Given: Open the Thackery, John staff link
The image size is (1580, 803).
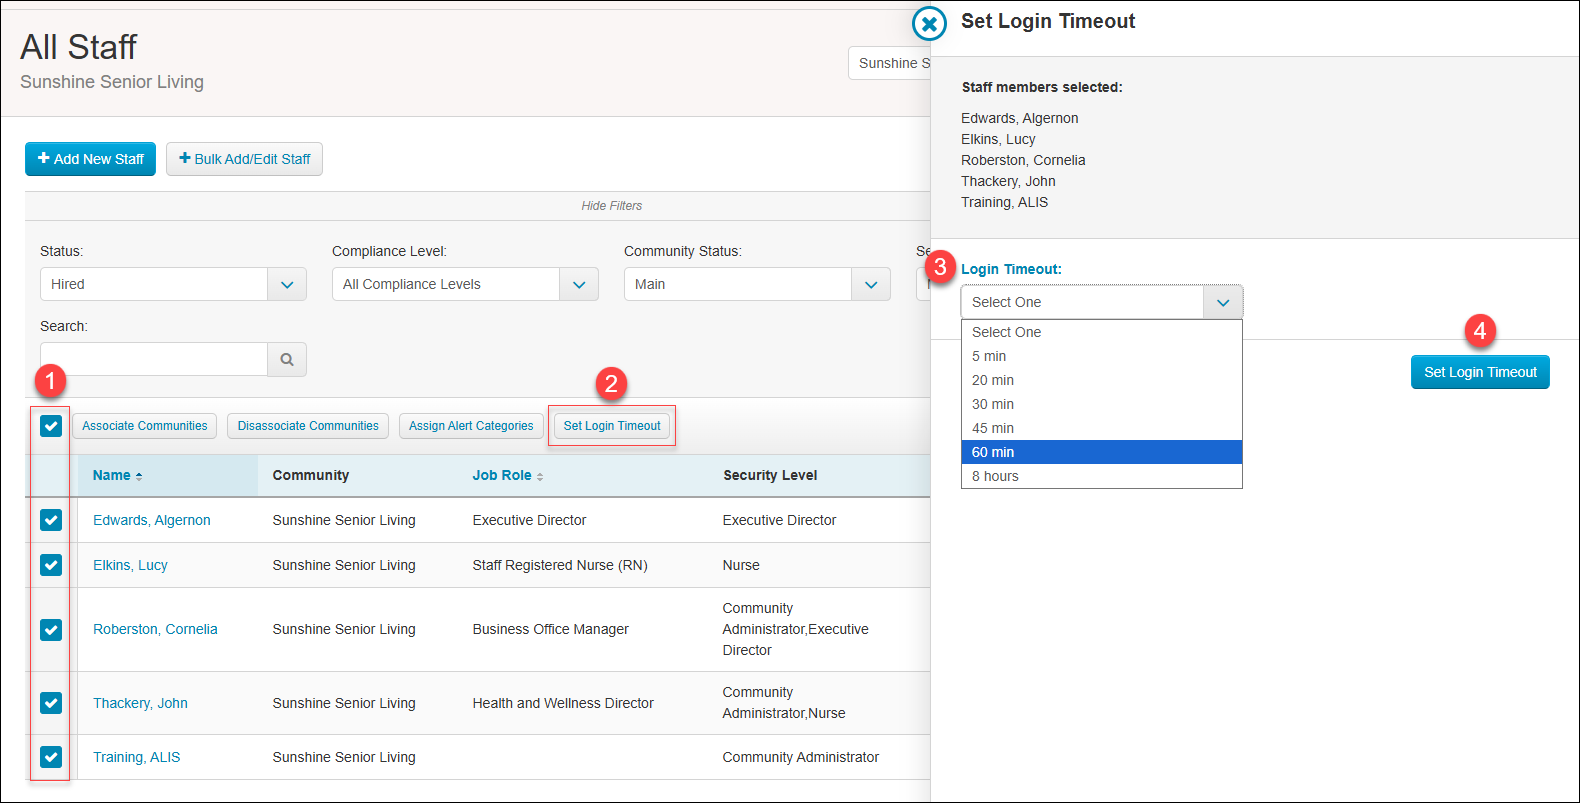Looking at the screenshot, I should click(140, 703).
